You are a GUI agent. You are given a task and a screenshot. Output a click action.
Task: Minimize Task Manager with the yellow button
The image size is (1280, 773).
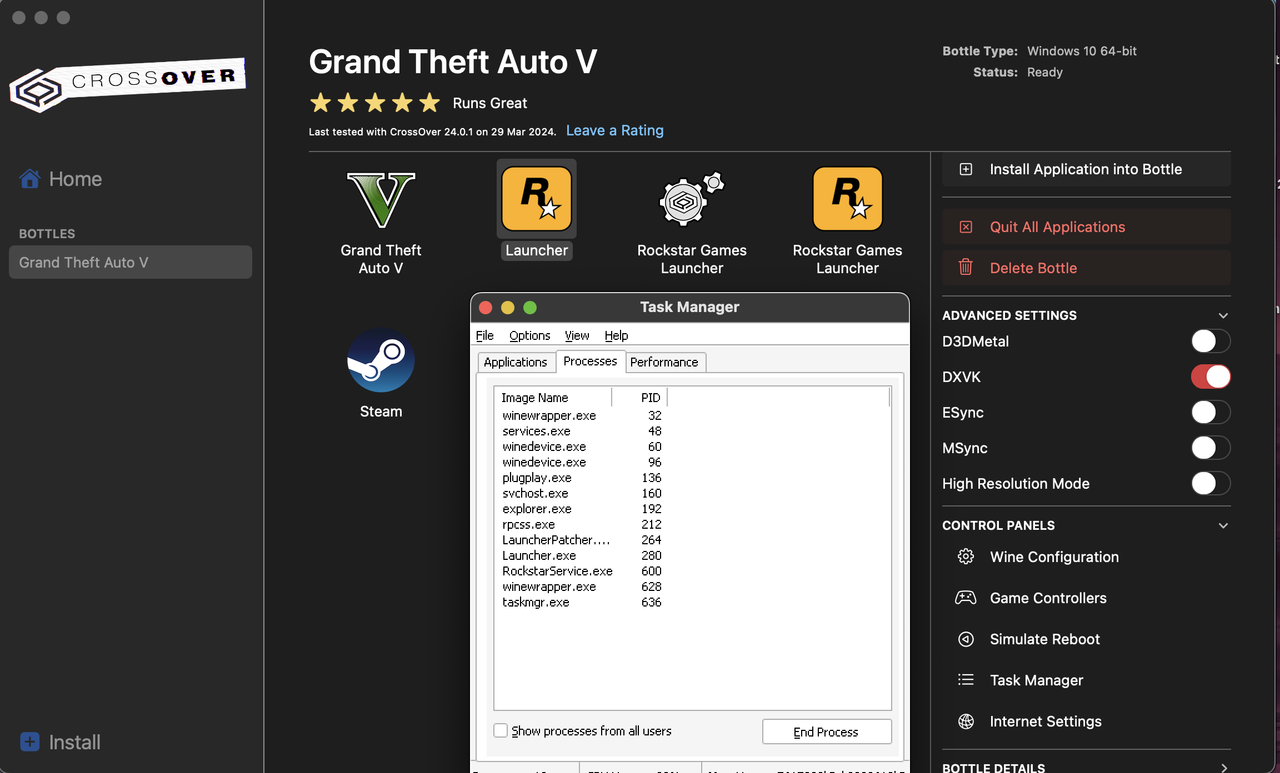point(508,307)
